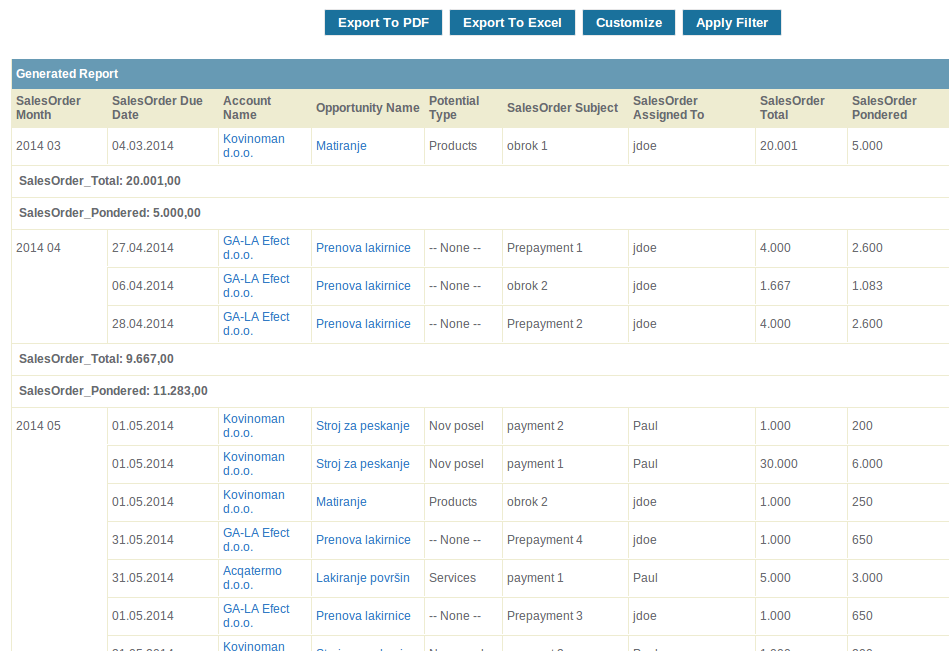The width and height of the screenshot is (949, 651).
Task: Open Prenova lakirnice in the Prepayment 3 row
Action: coord(363,616)
